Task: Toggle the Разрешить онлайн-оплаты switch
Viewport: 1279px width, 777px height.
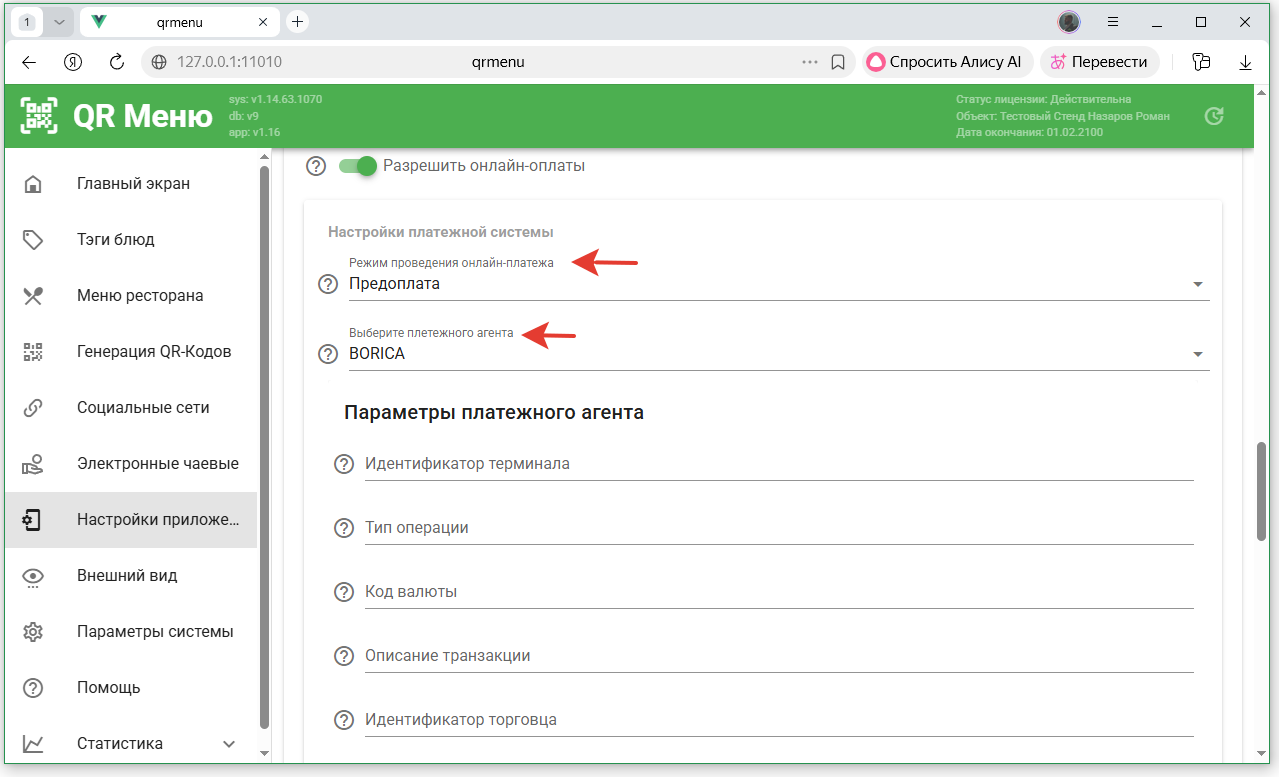Action: point(358,166)
